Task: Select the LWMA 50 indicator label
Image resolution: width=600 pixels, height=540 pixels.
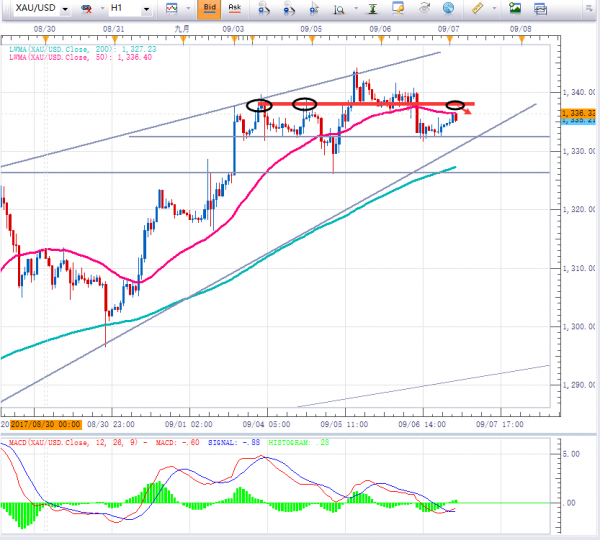Action: coord(80,57)
